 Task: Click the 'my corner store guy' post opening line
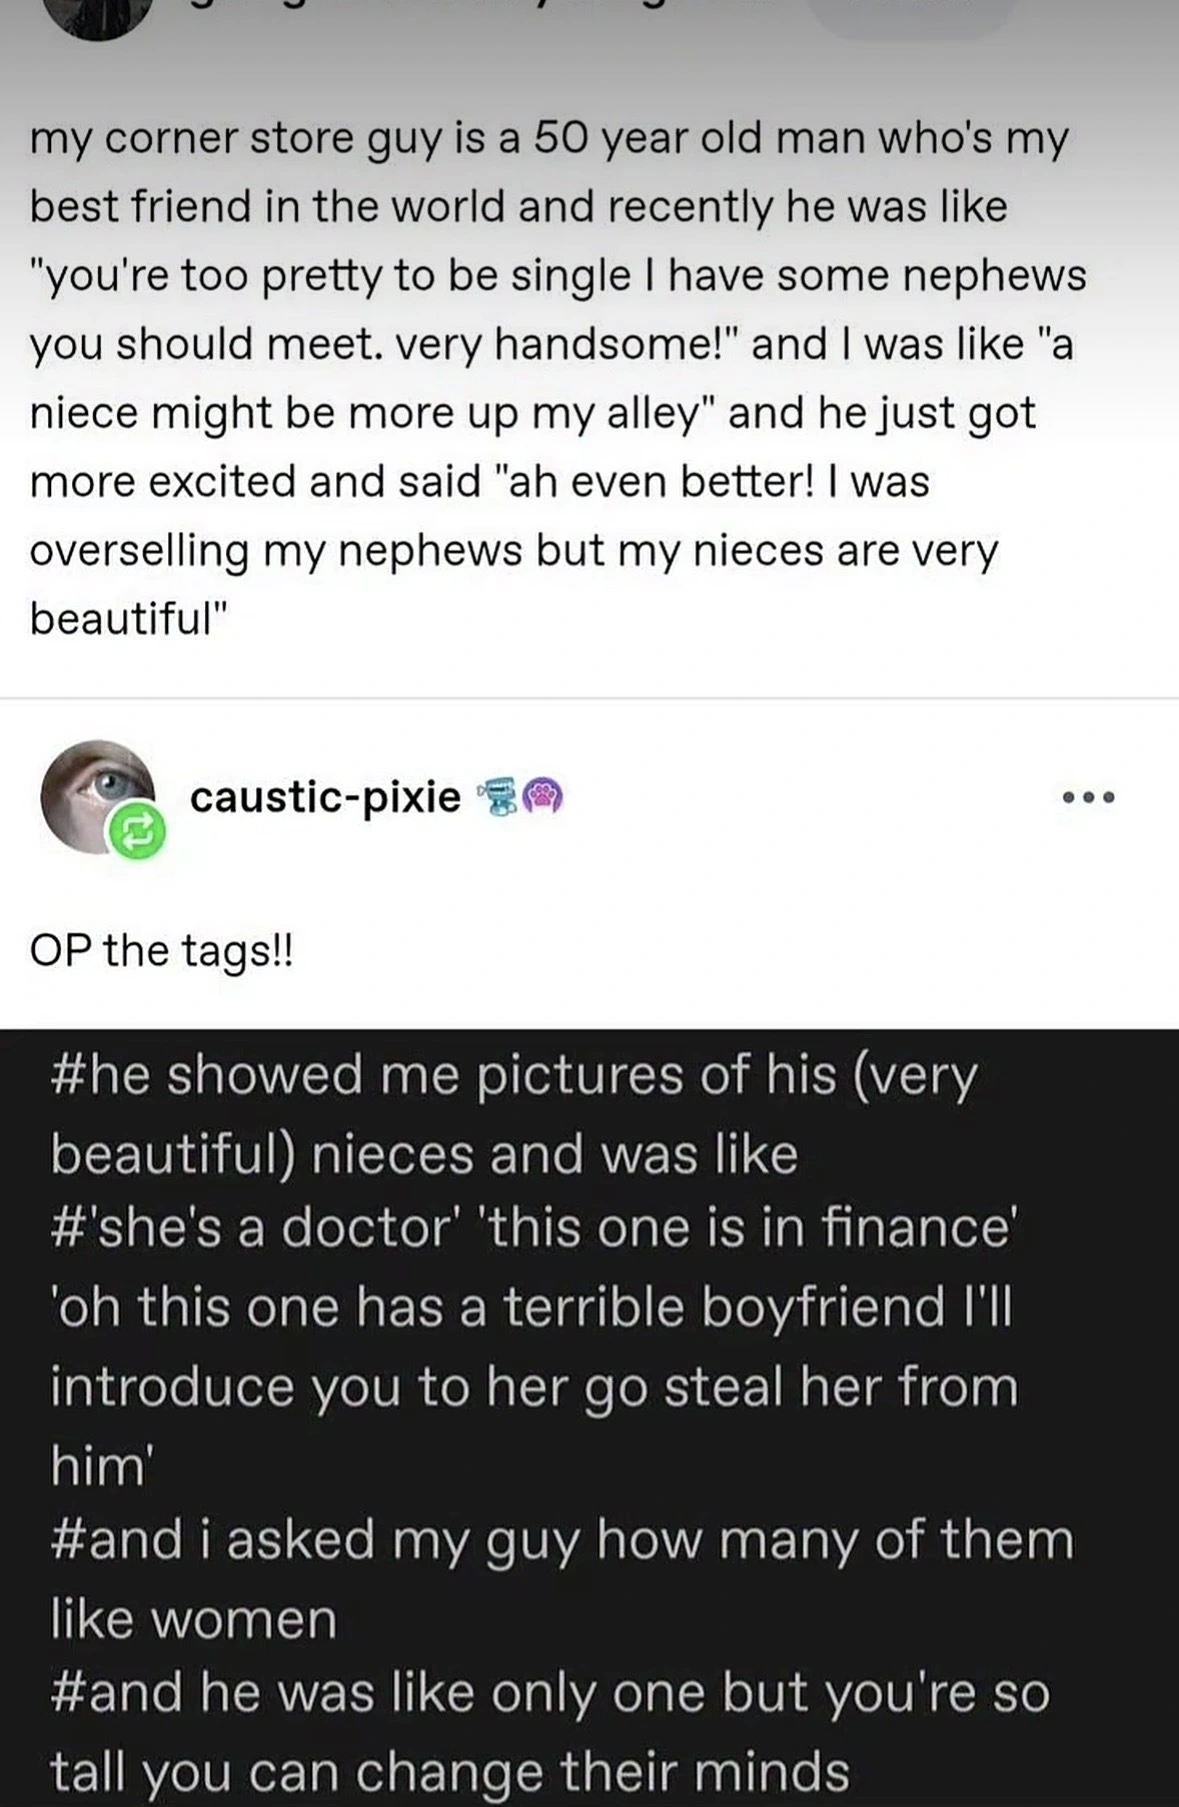coord(549,138)
